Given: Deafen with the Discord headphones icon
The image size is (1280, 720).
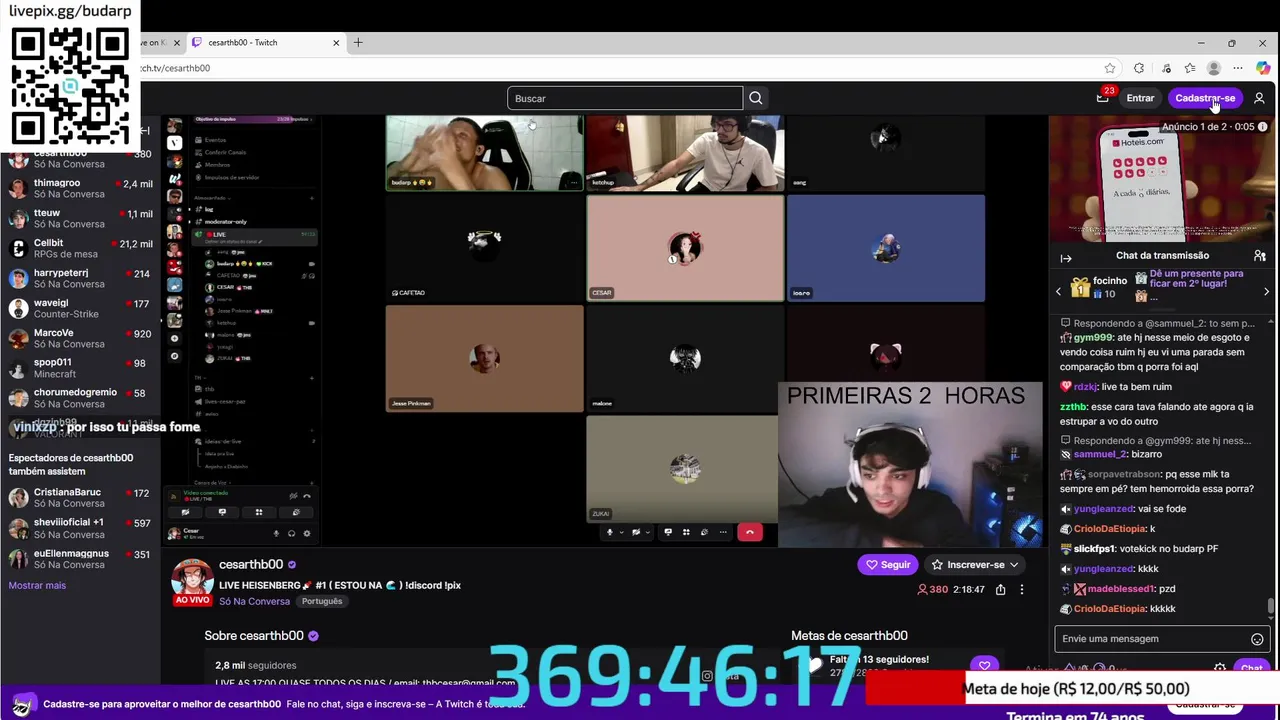Looking at the screenshot, I should (x=291, y=533).
